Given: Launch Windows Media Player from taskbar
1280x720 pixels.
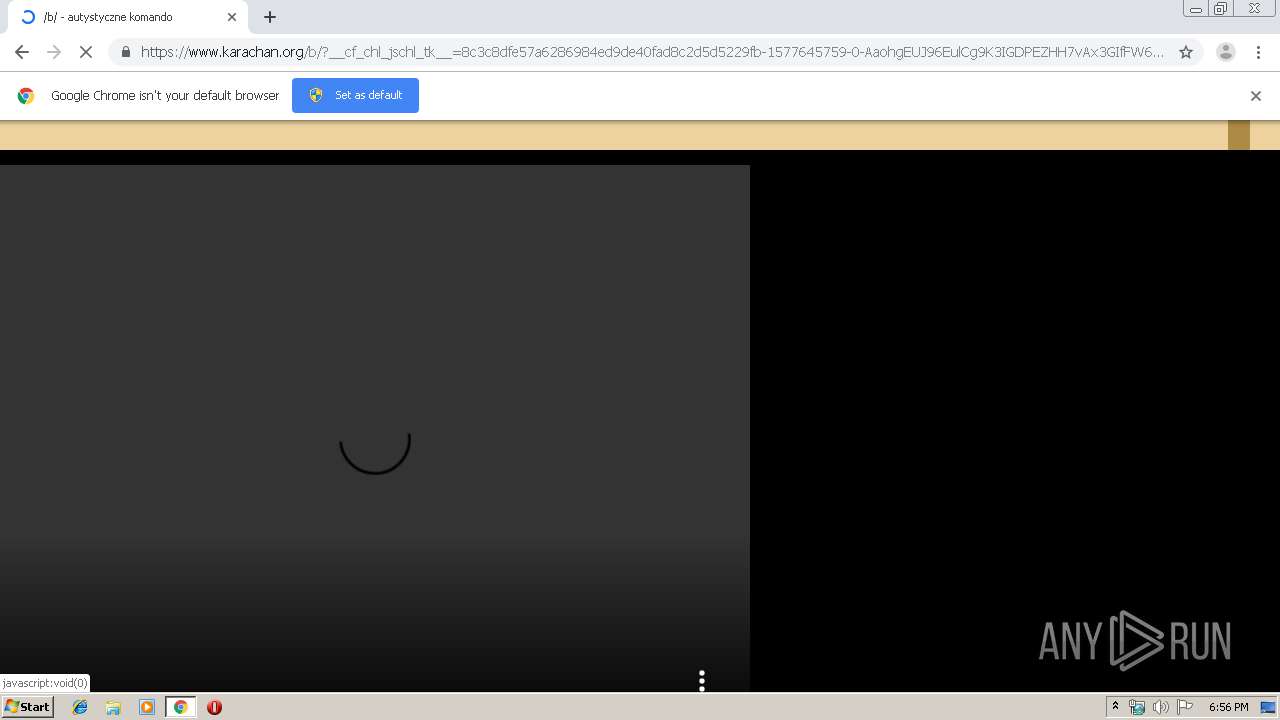Looking at the screenshot, I should point(146,707).
